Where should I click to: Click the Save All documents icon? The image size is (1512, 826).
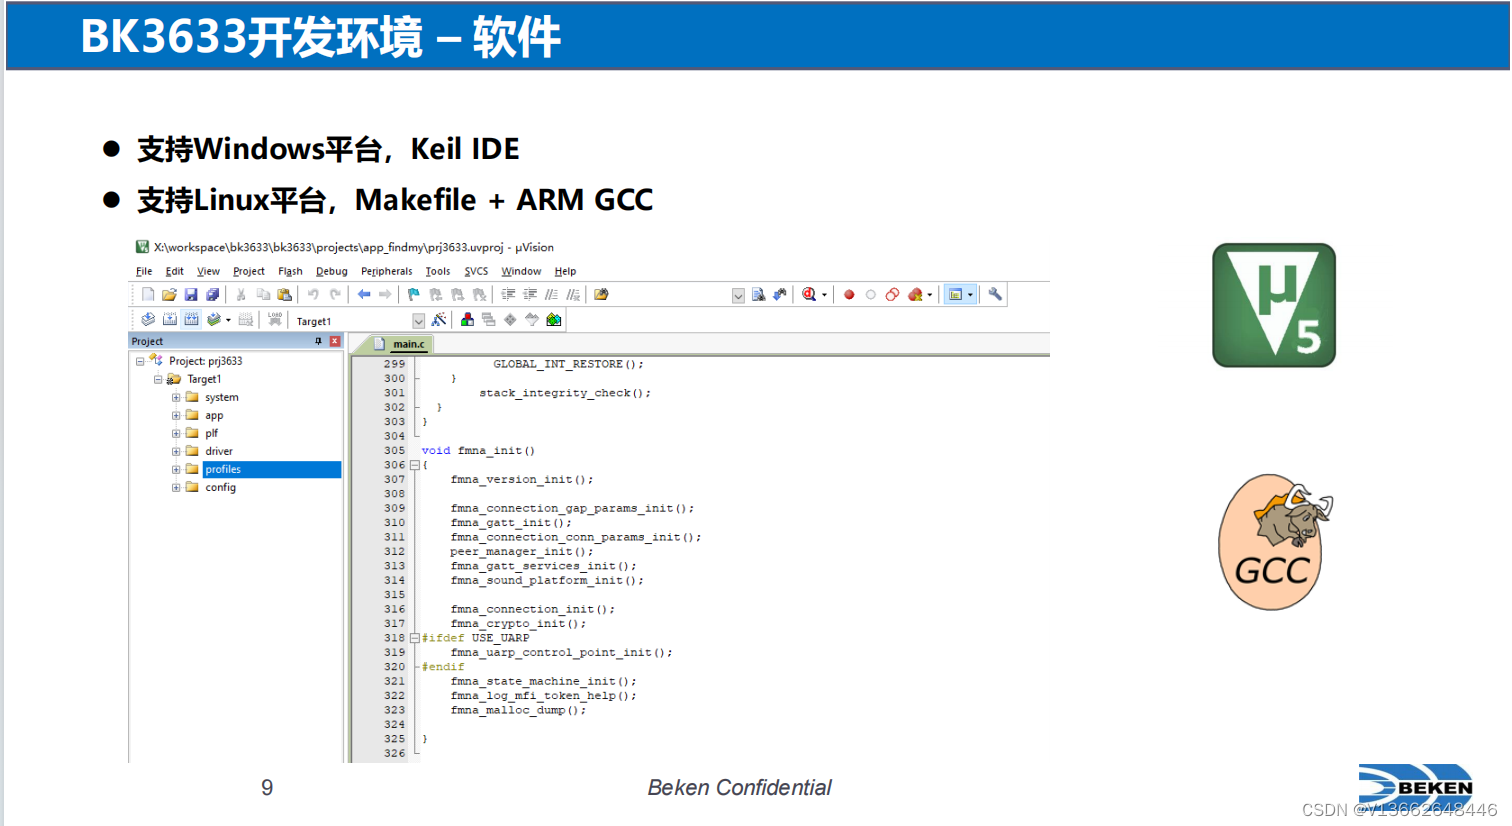pyautogui.click(x=212, y=293)
